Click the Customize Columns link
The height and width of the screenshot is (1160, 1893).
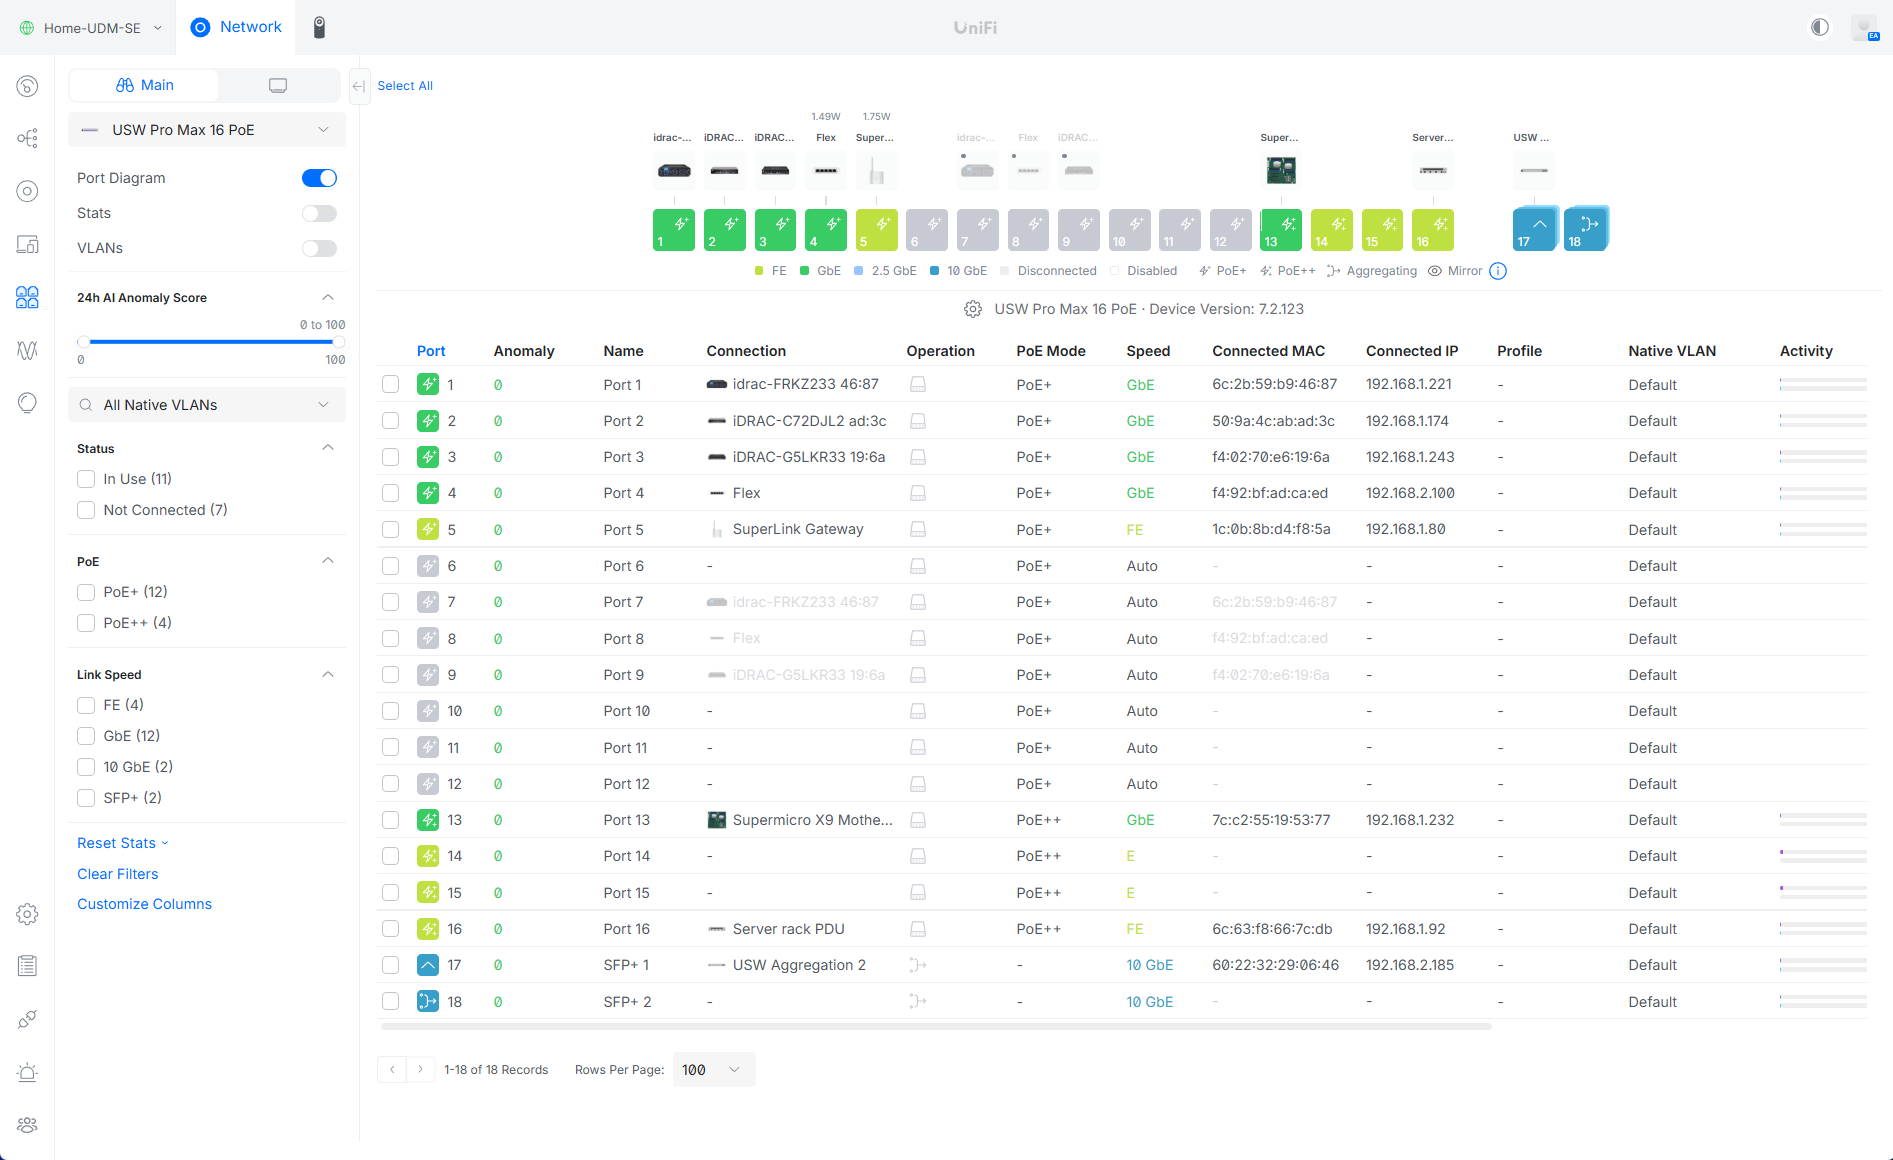pos(144,904)
